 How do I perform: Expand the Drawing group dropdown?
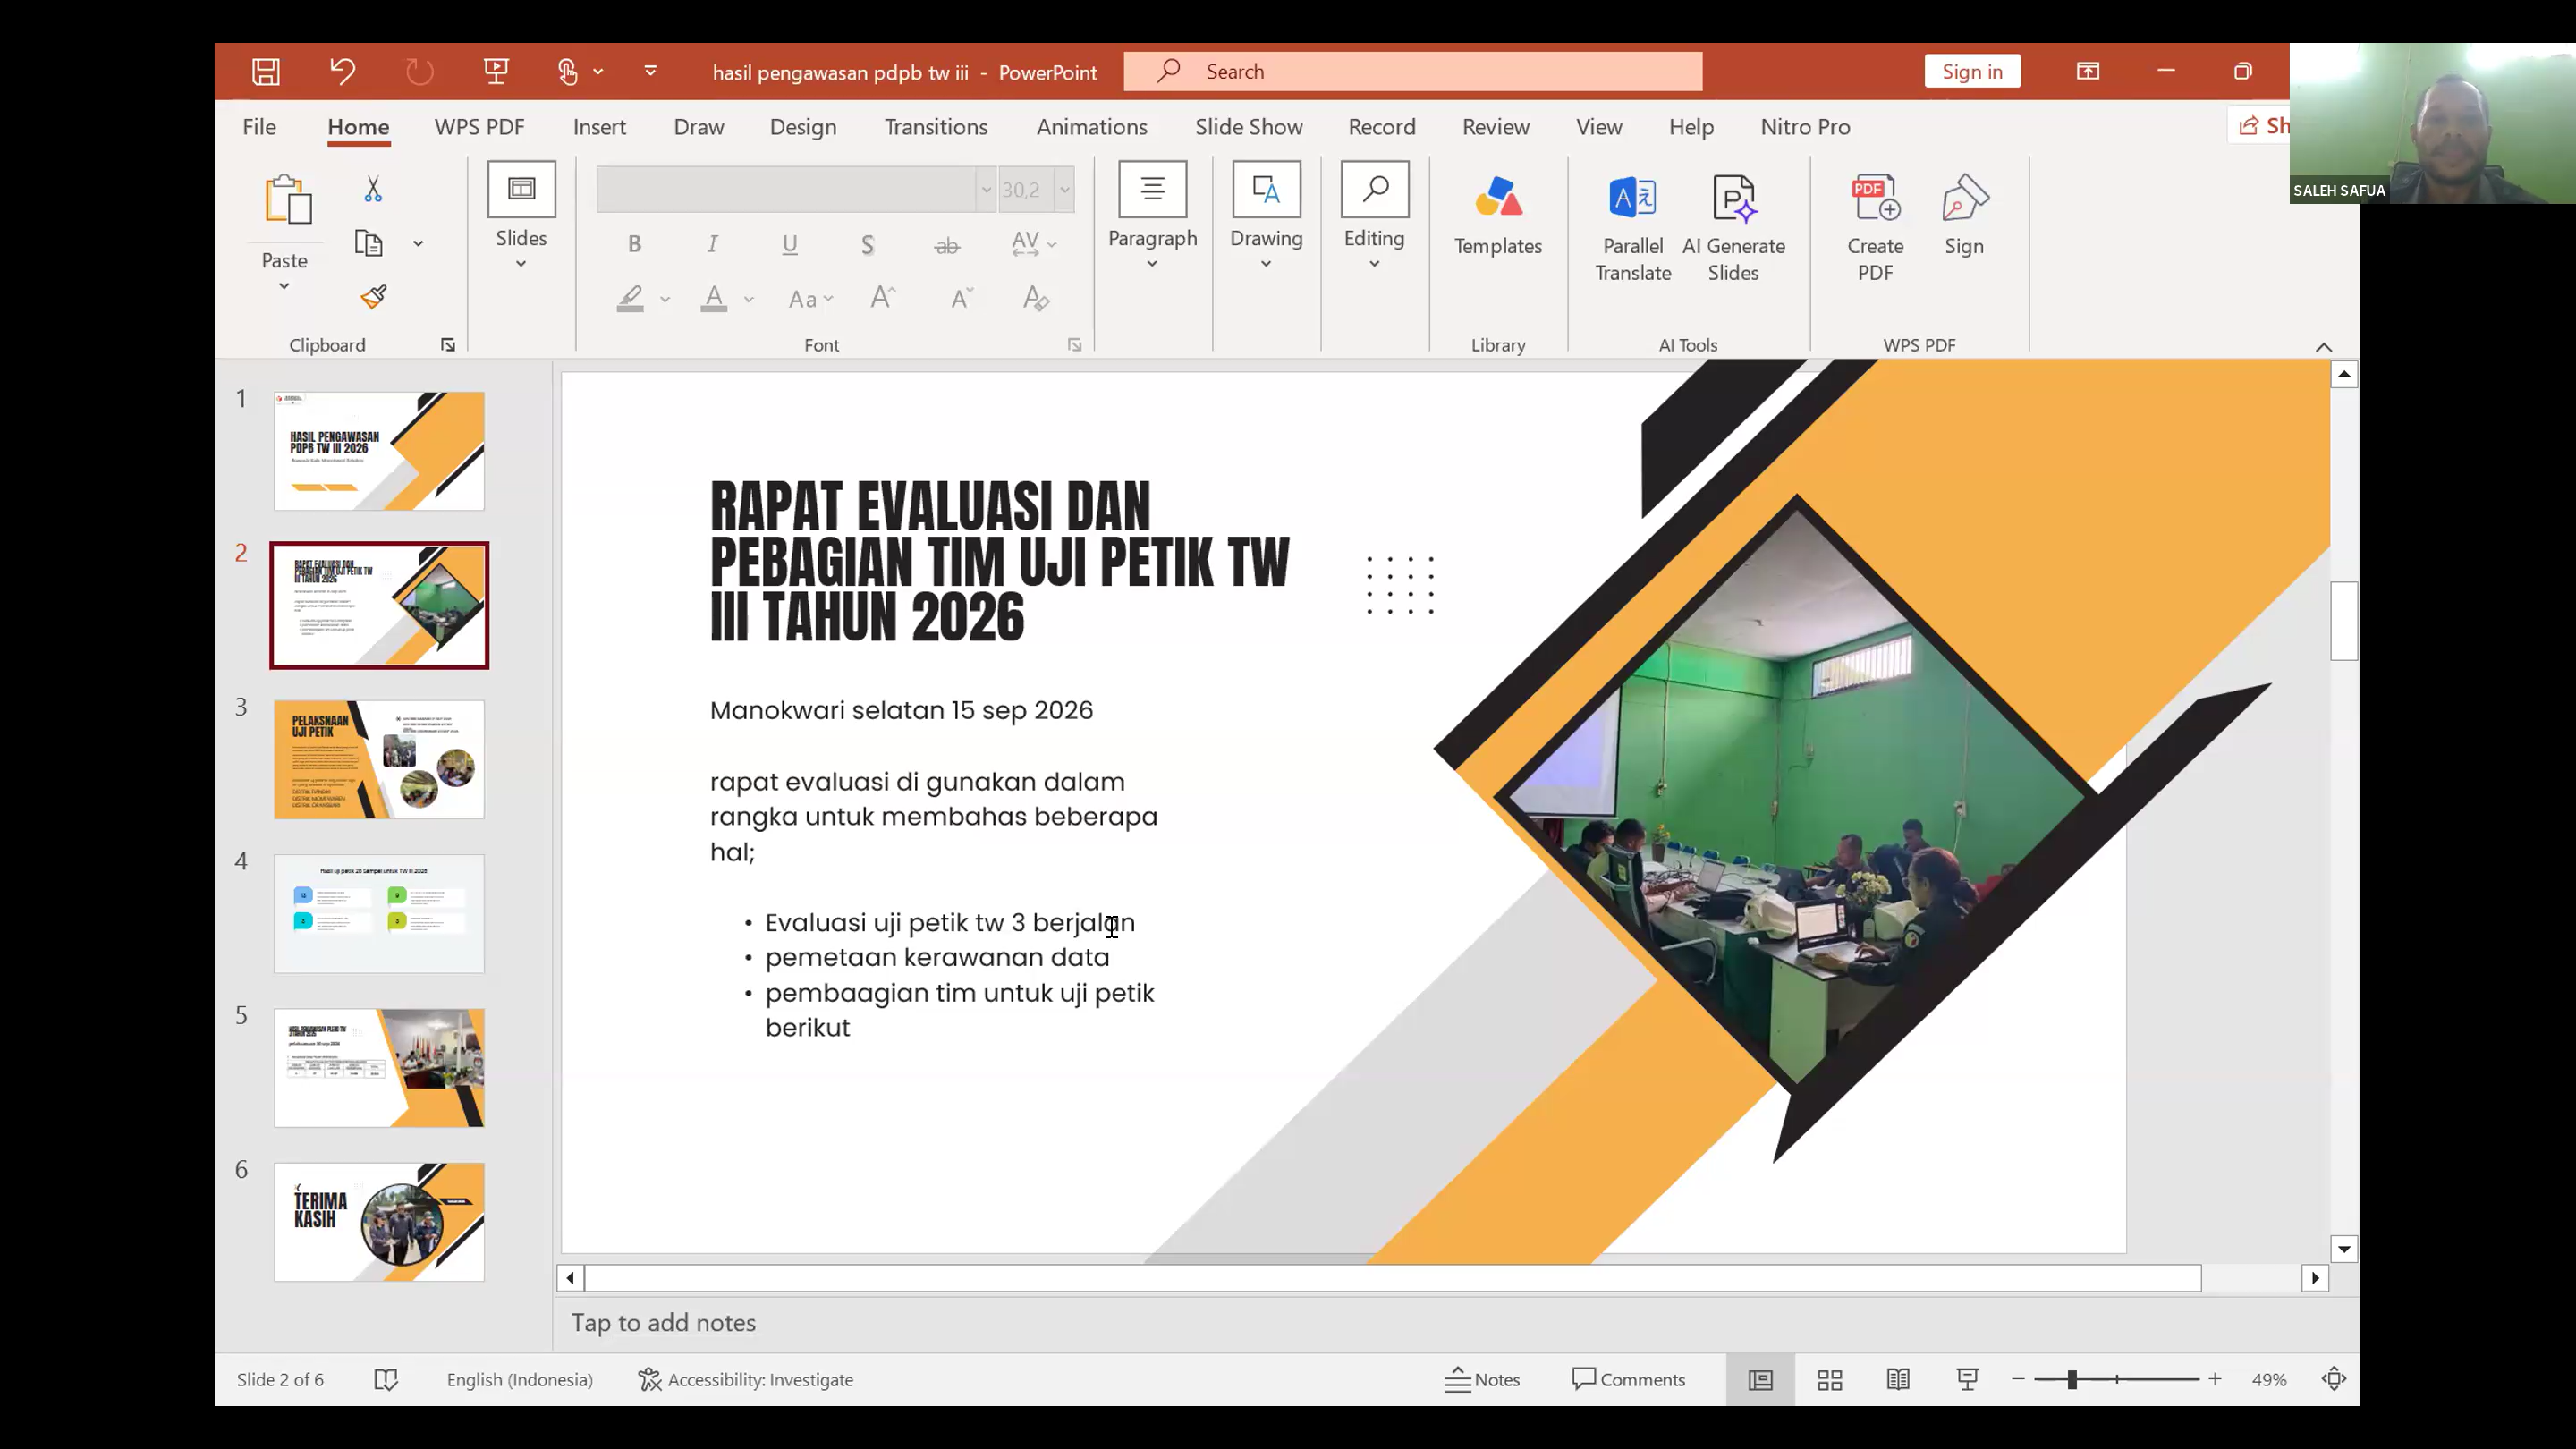point(1266,264)
